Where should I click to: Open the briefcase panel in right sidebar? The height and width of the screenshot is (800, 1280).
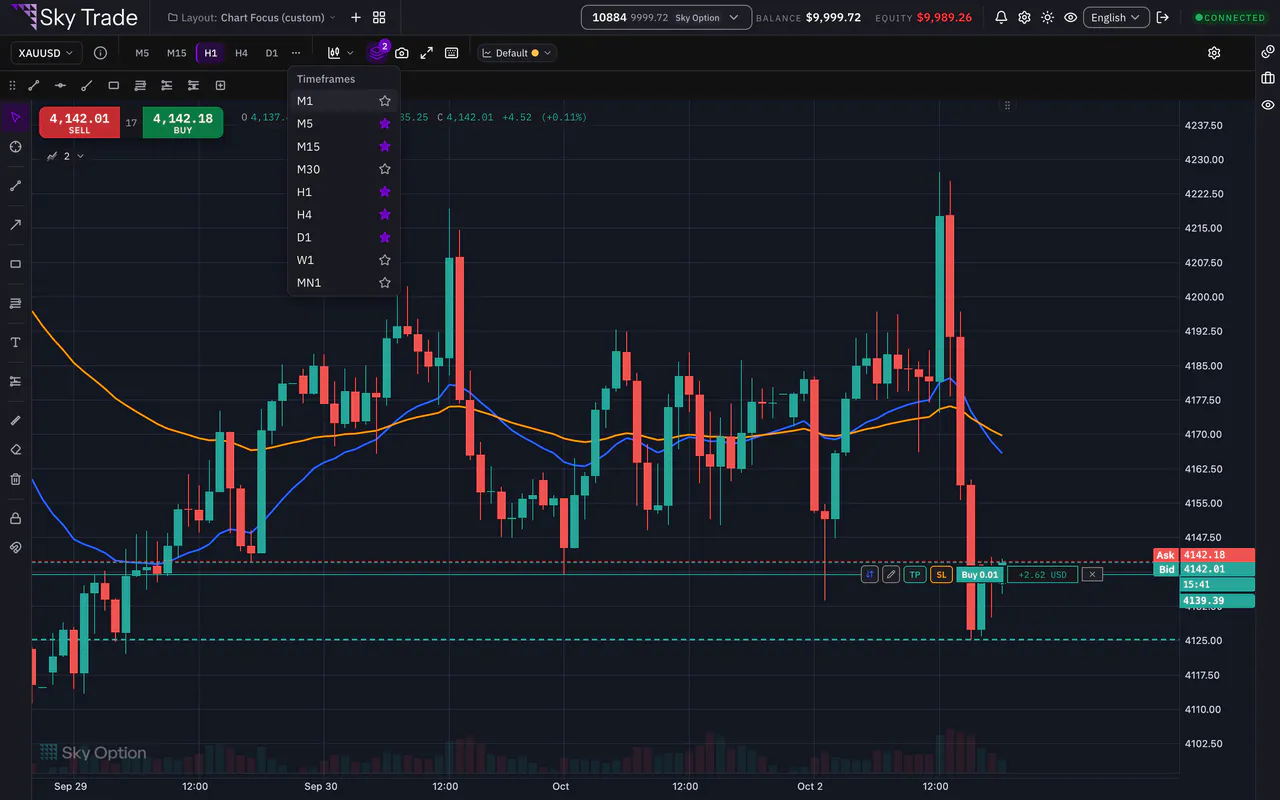(1268, 78)
